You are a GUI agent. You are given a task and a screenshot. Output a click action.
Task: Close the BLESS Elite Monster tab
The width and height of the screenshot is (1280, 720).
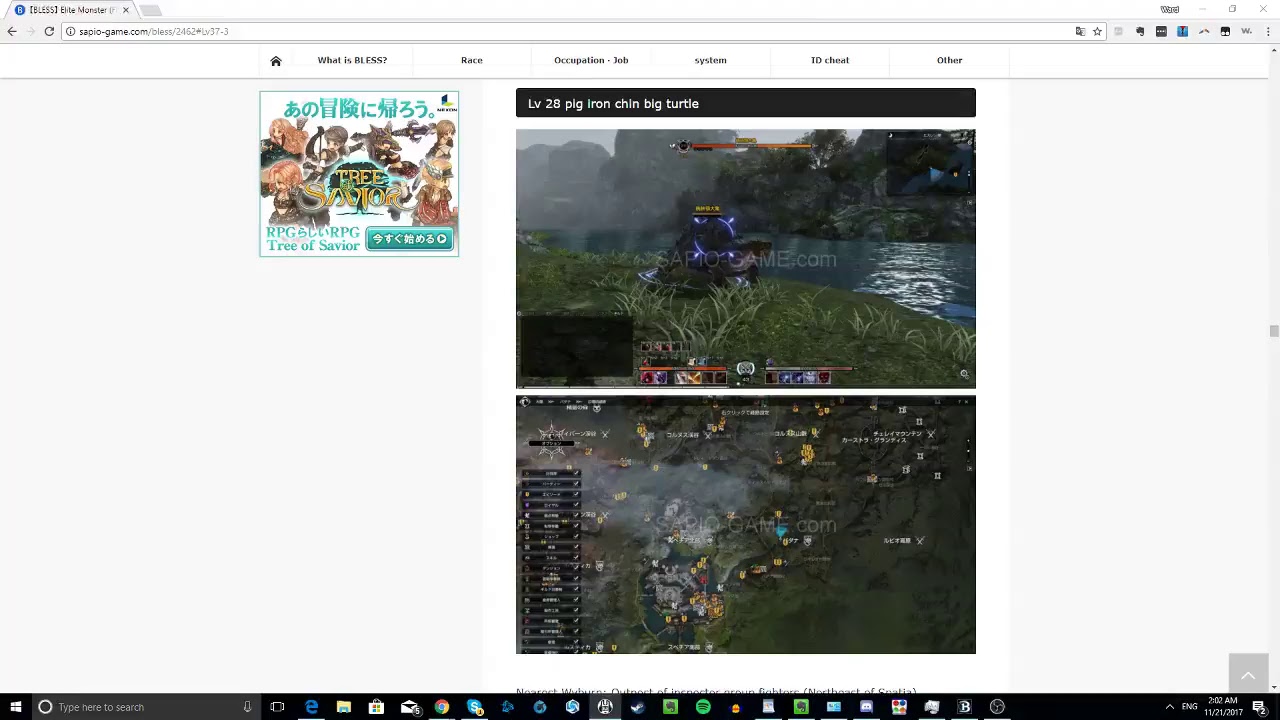click(x=126, y=10)
